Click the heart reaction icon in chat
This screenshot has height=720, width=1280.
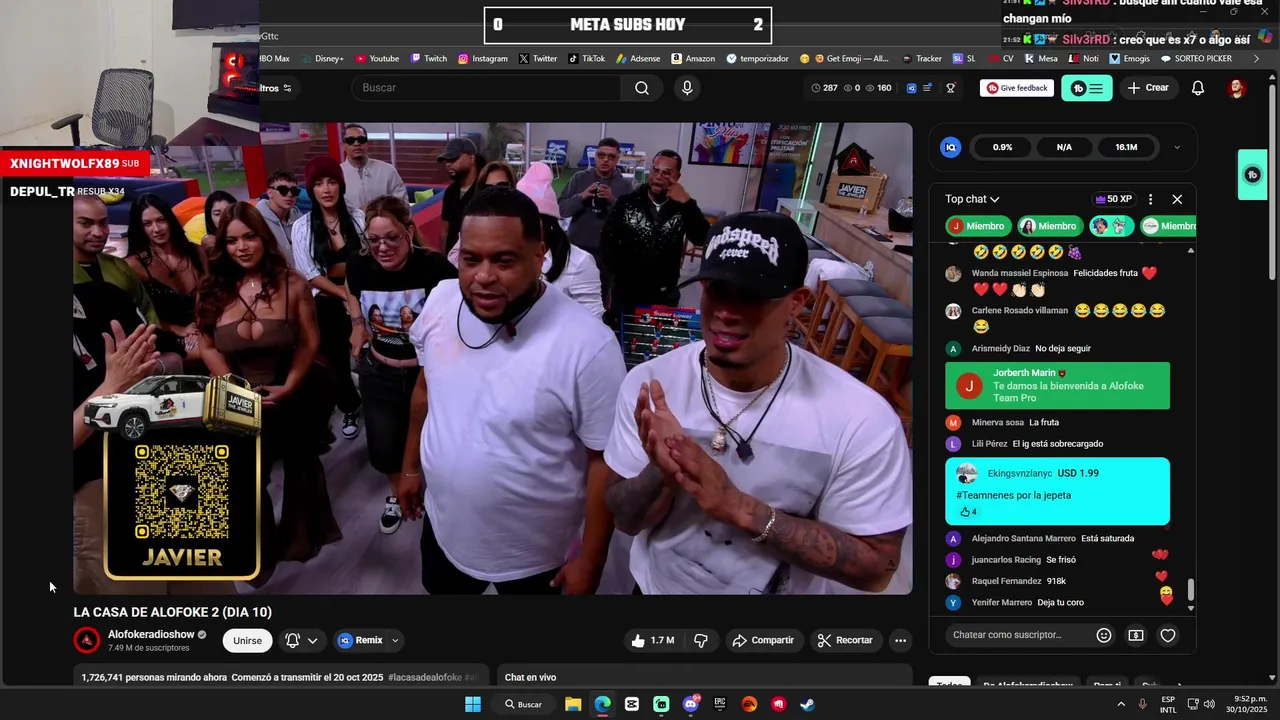1167,635
